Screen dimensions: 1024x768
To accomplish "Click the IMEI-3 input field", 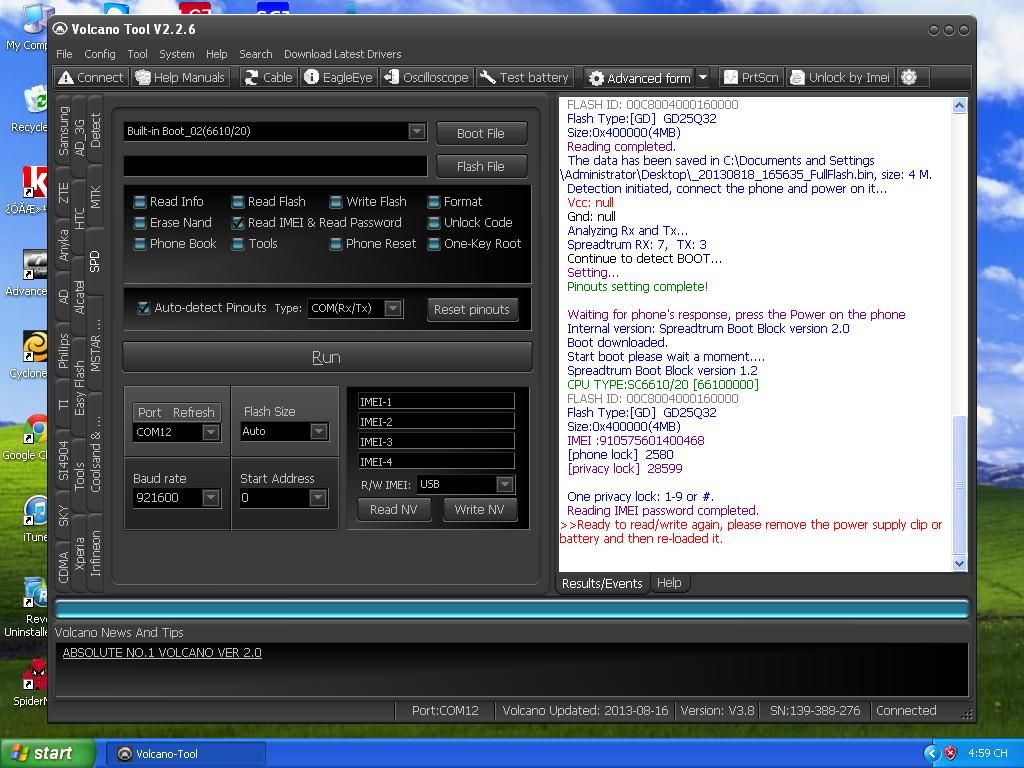I will 436,441.
